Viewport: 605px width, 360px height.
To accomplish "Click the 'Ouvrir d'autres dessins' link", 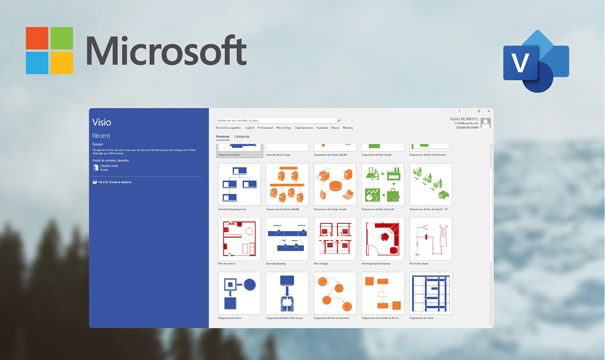I will coord(115,182).
